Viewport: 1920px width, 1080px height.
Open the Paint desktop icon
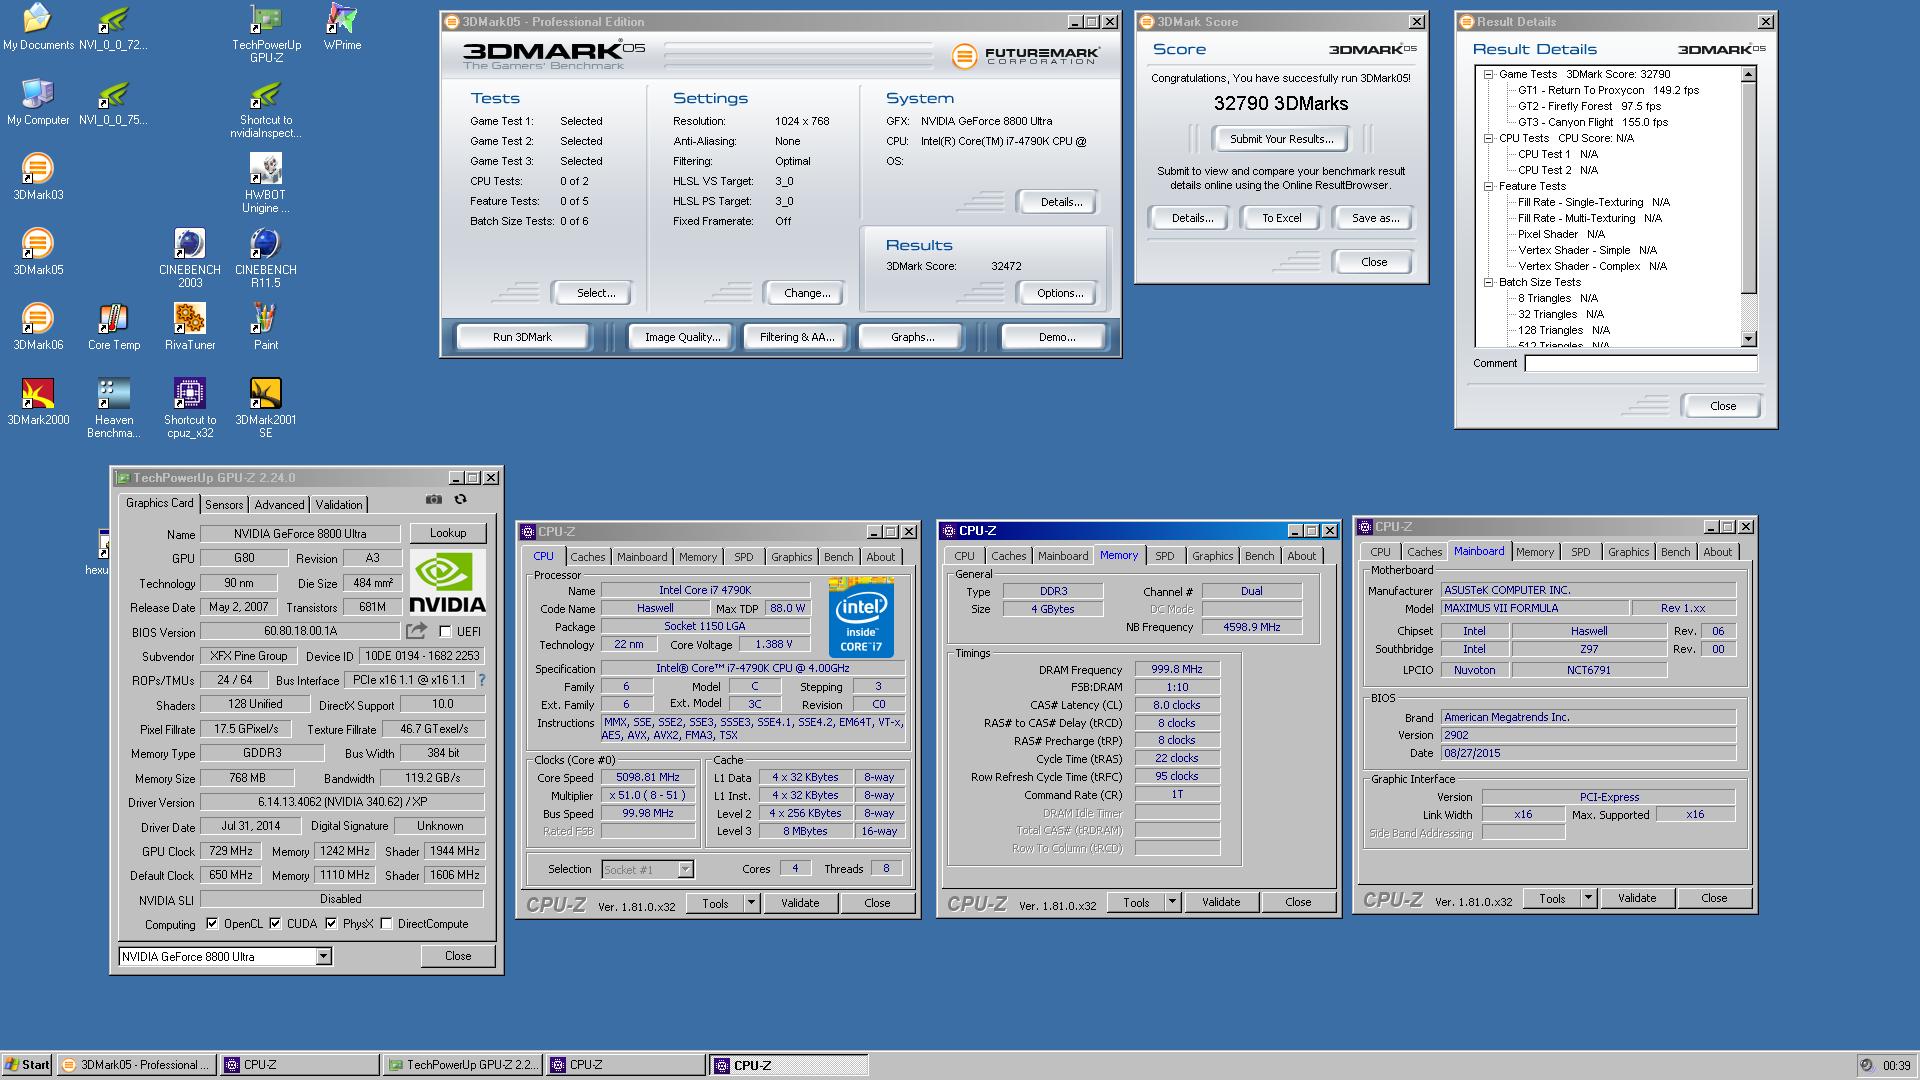(x=266, y=327)
